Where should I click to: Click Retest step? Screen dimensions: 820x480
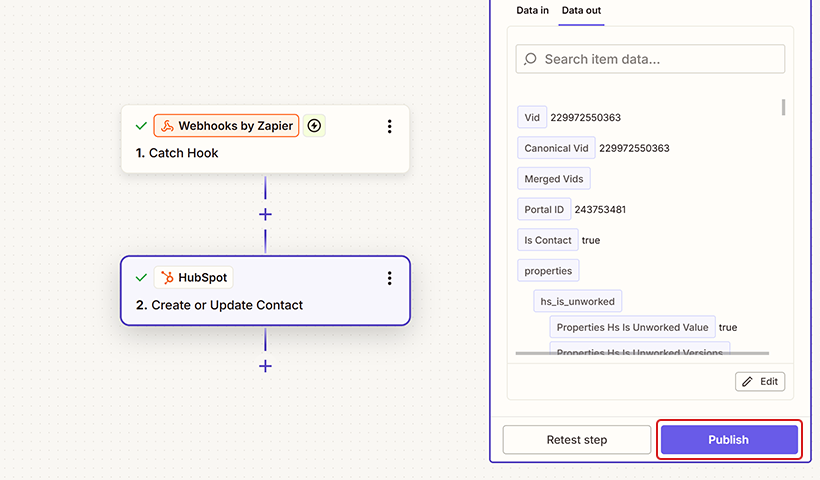pyautogui.click(x=576, y=440)
